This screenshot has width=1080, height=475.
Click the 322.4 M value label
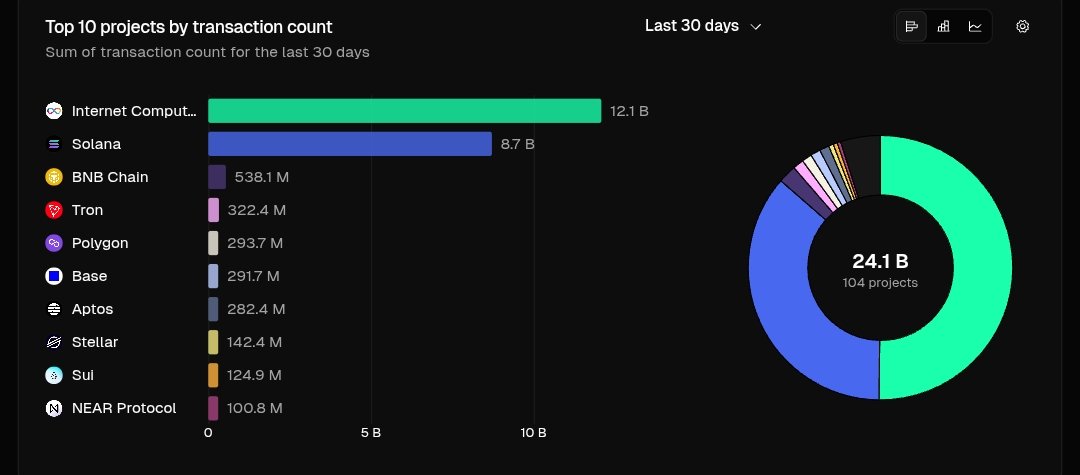[x=256, y=210]
